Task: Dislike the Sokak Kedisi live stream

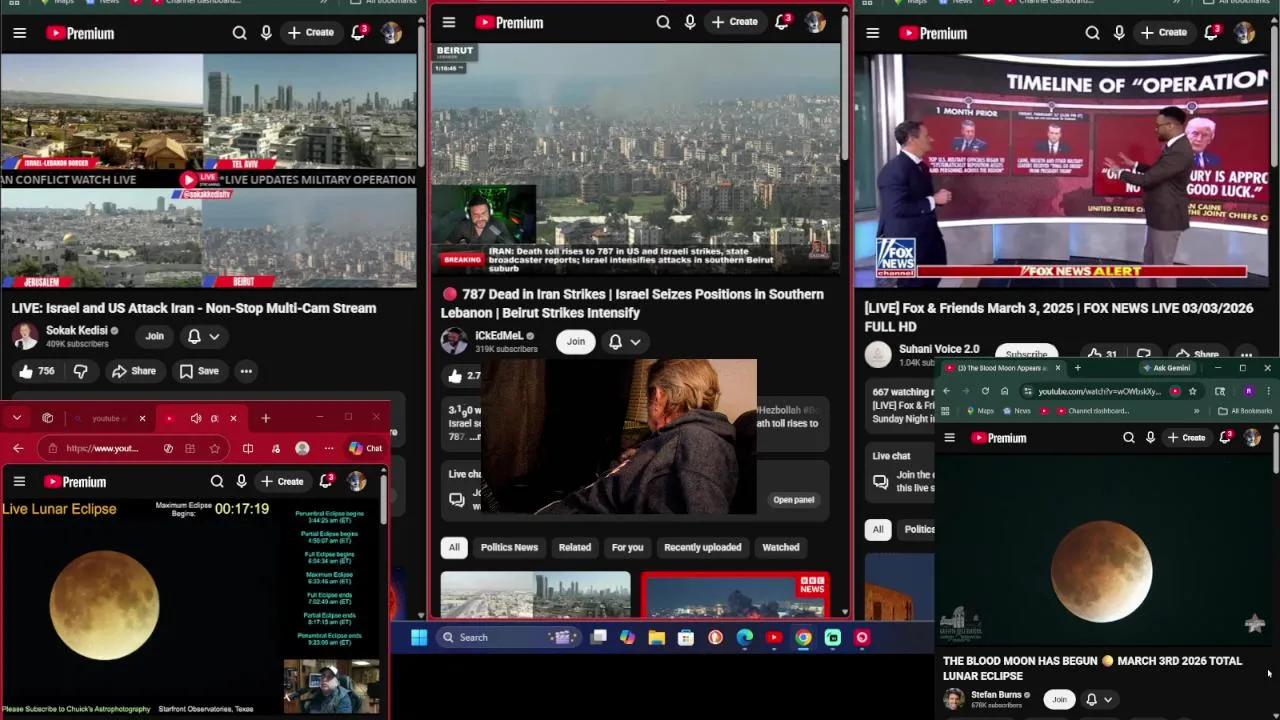Action: (81, 371)
